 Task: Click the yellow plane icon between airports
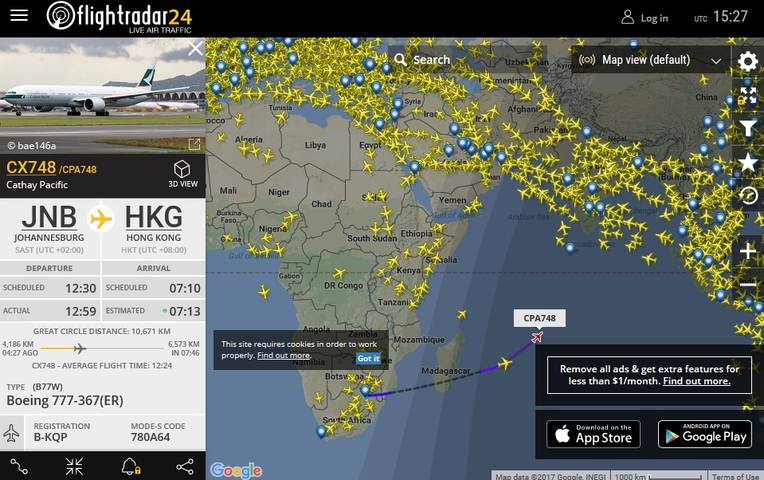coord(101,219)
